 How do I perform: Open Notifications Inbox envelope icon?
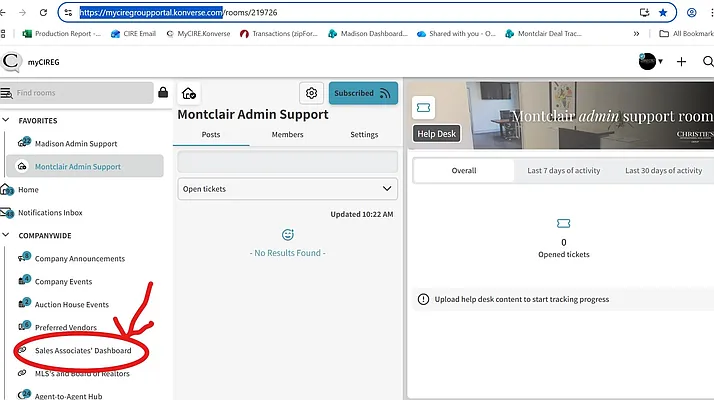(x=8, y=213)
